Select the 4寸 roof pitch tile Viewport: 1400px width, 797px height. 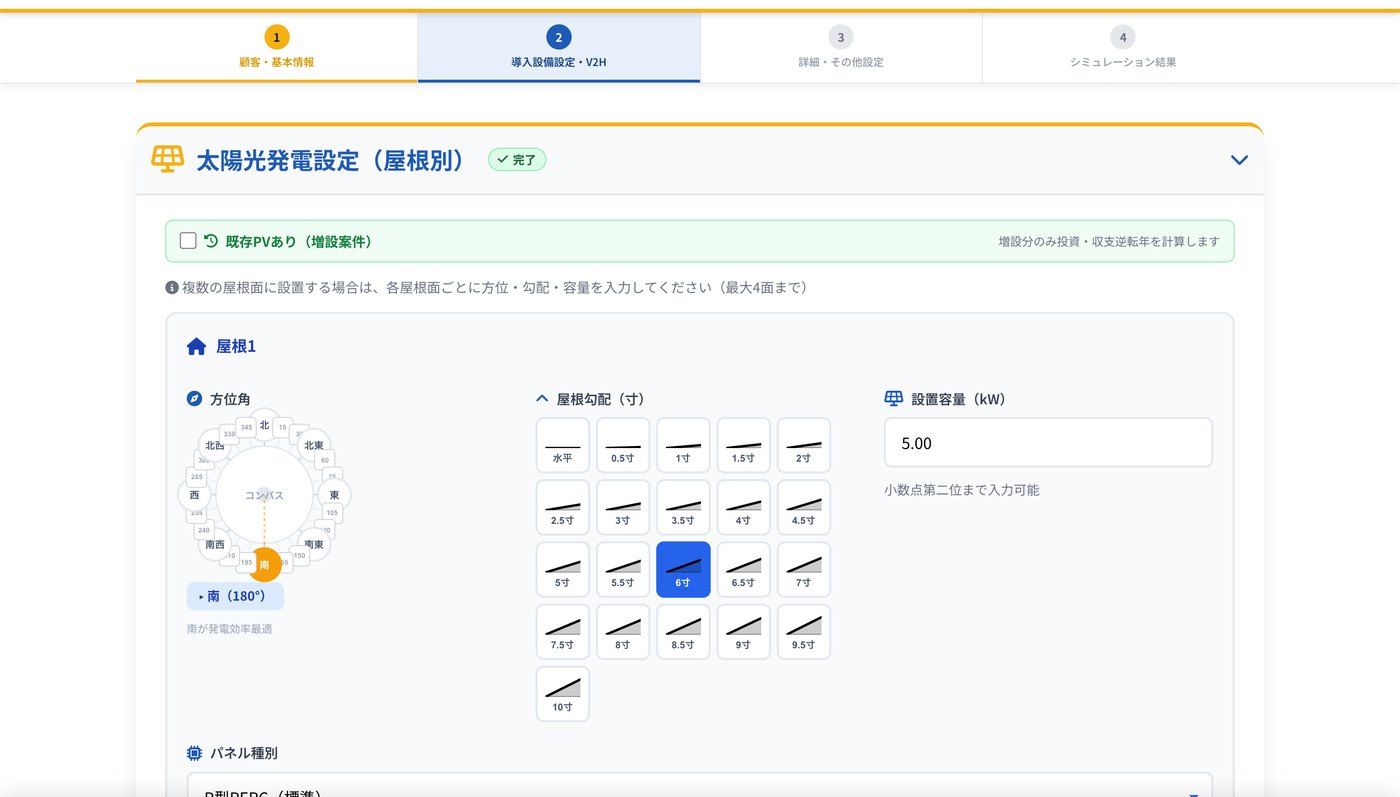[743, 507]
